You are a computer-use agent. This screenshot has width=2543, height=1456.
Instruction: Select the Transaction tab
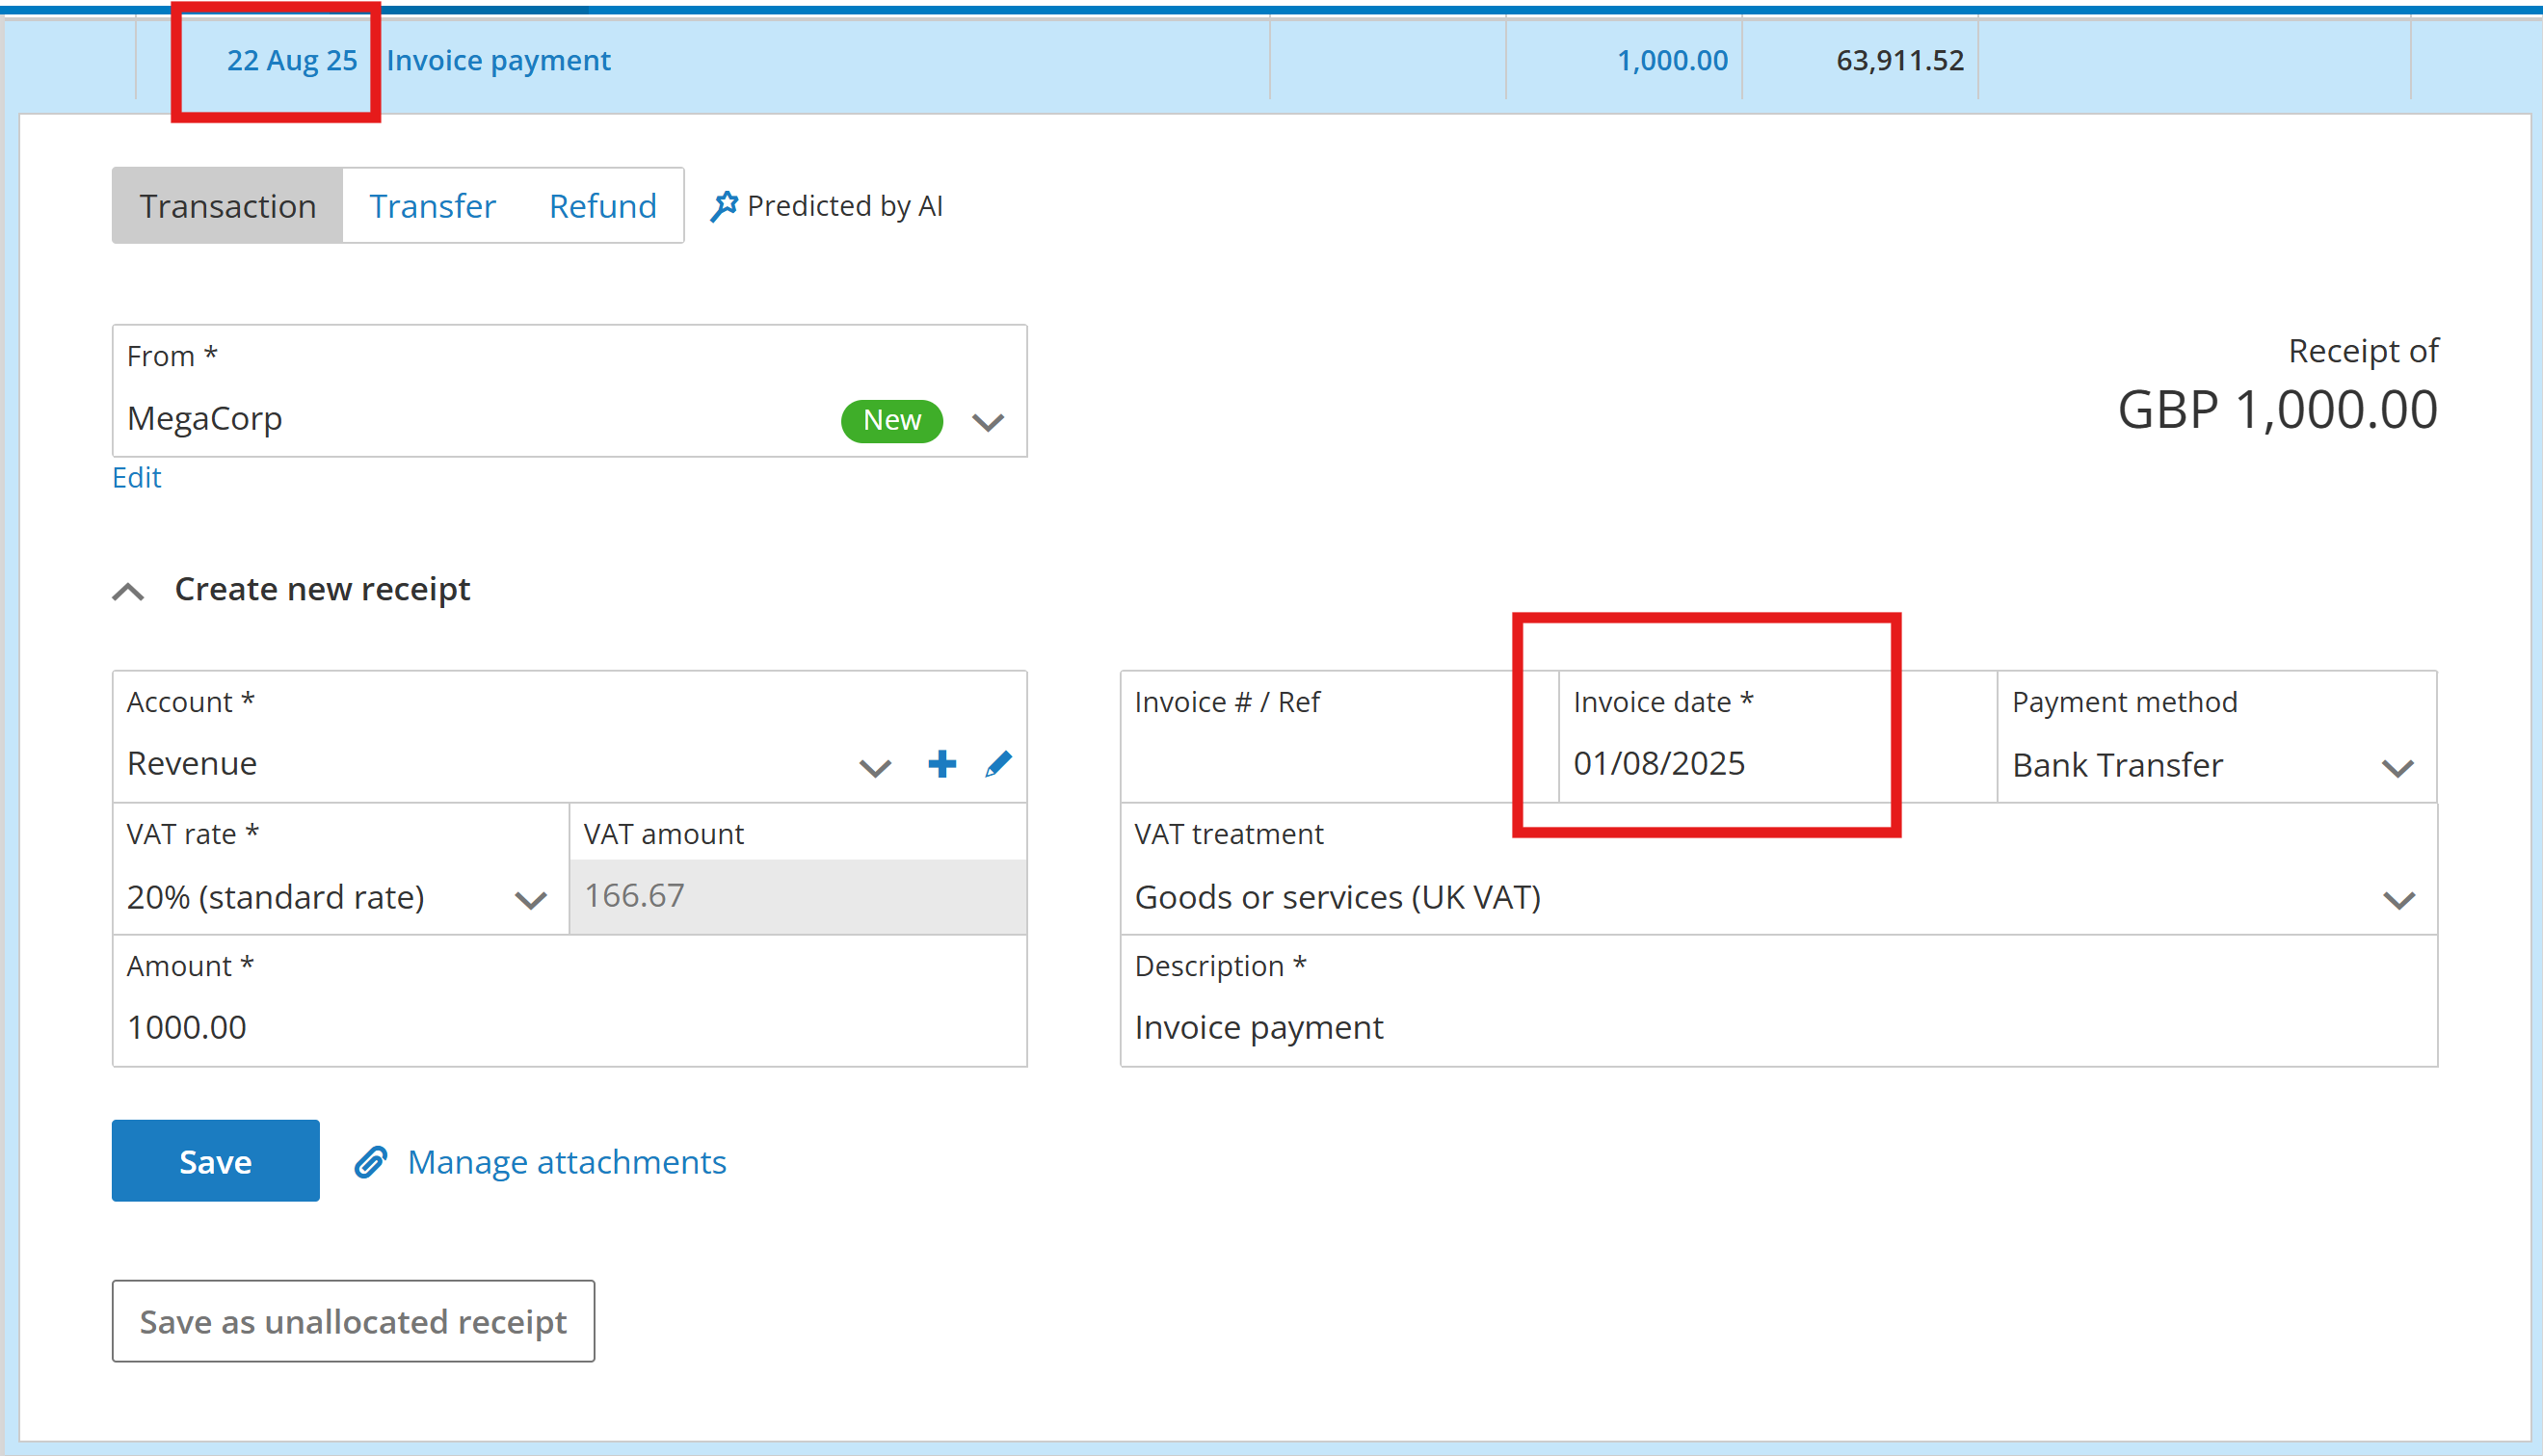228,206
